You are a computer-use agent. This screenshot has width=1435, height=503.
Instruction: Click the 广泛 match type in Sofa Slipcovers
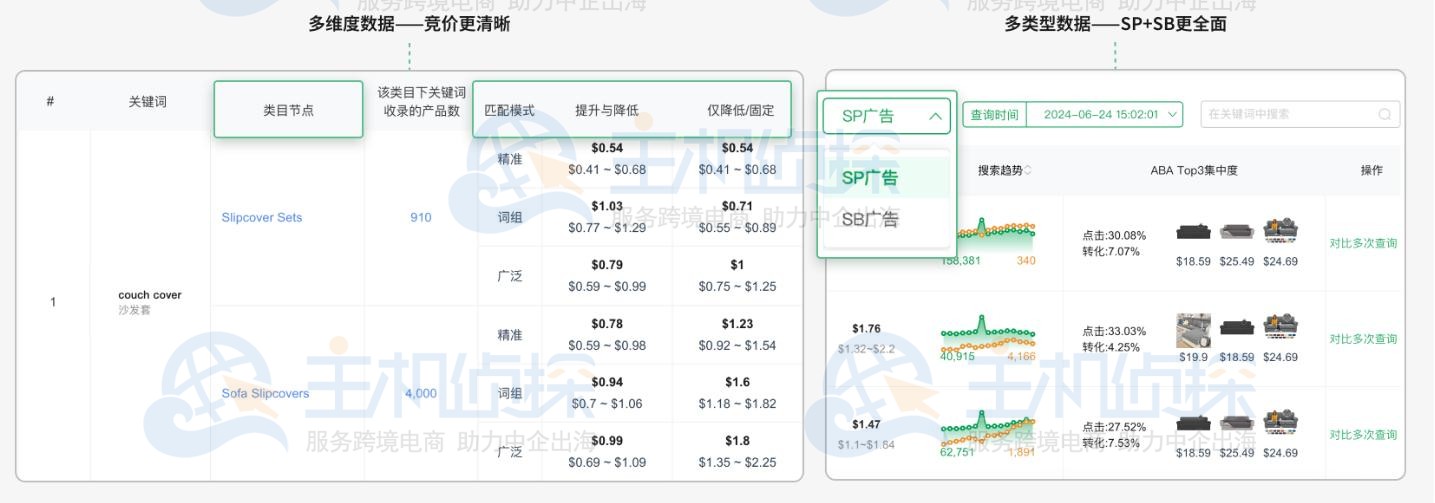coord(510,452)
